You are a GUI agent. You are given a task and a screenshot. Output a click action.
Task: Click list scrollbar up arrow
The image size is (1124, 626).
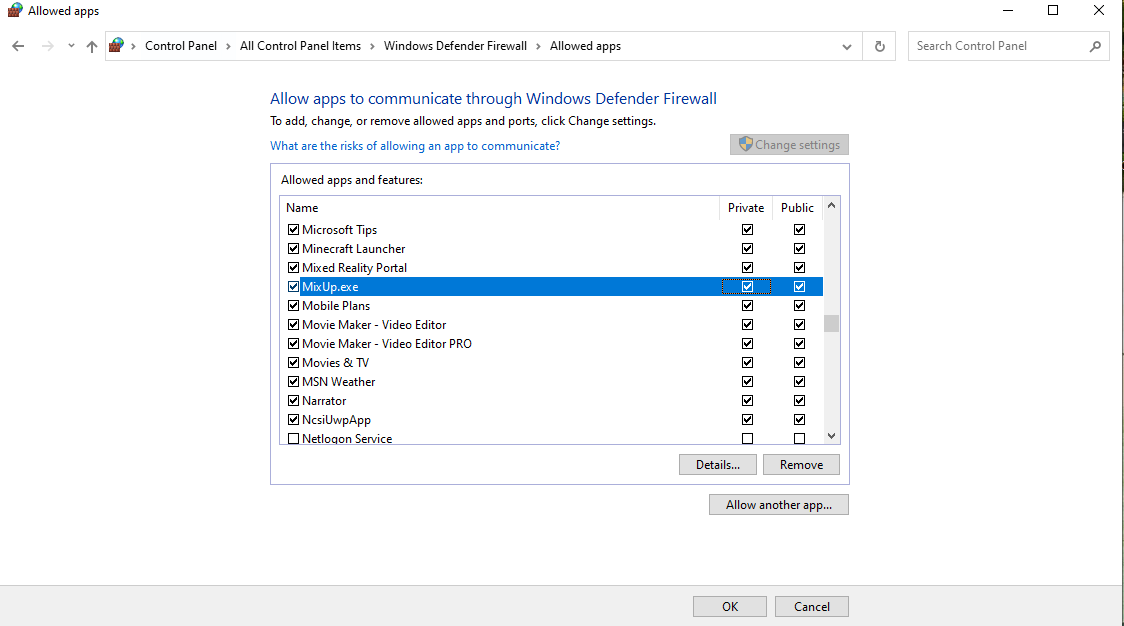pyautogui.click(x=832, y=206)
